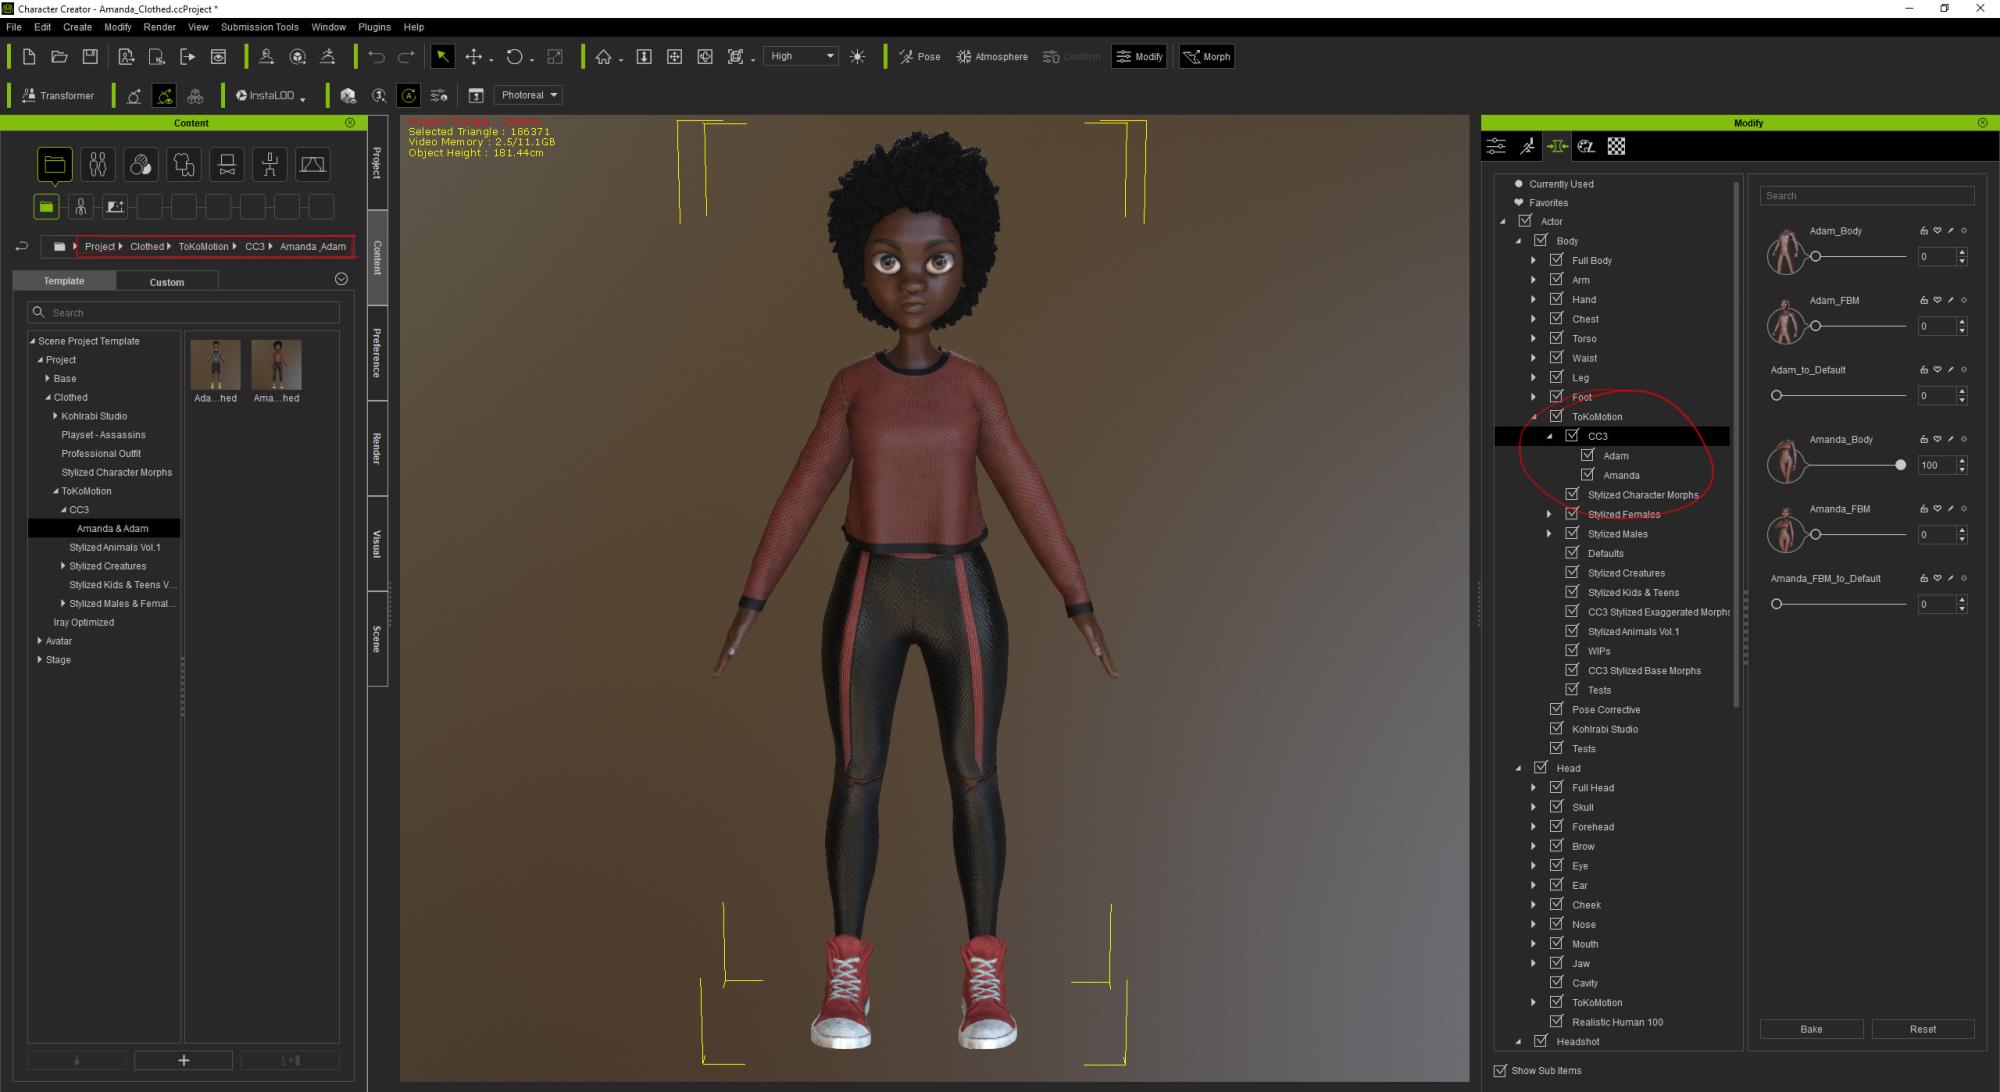Click the Home camera view icon

pyautogui.click(x=603, y=57)
